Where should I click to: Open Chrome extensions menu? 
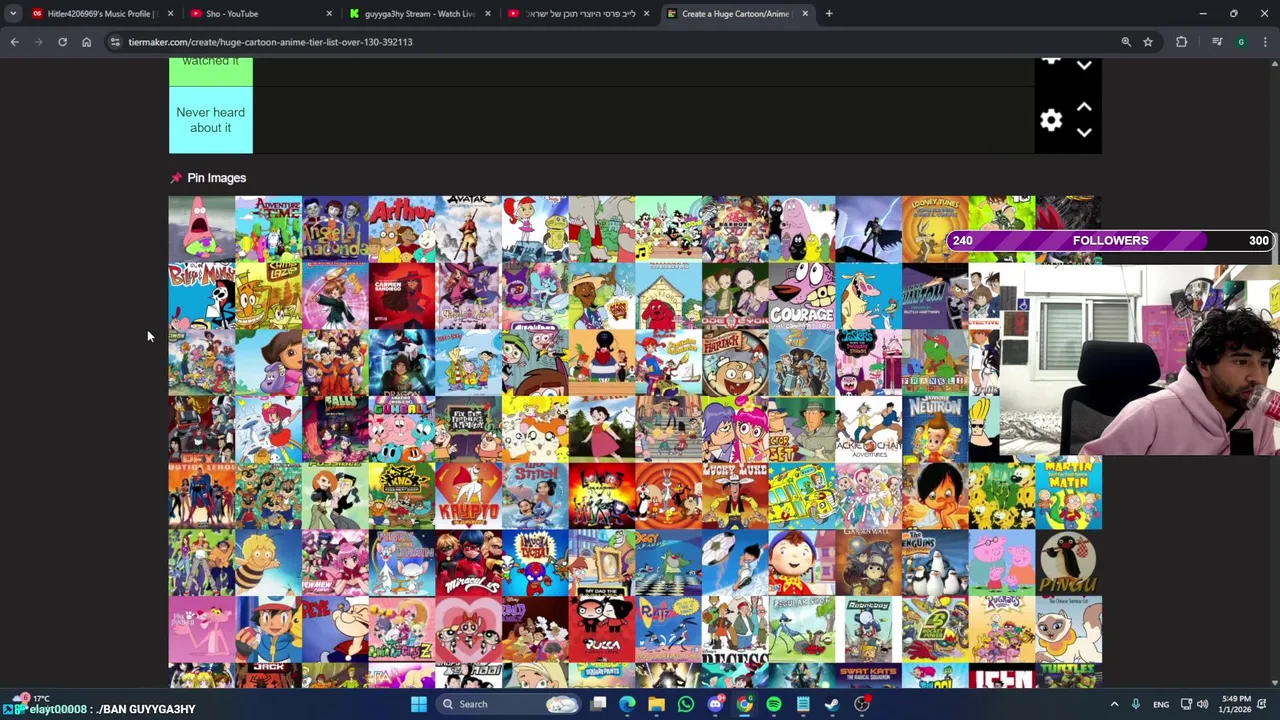(1182, 42)
